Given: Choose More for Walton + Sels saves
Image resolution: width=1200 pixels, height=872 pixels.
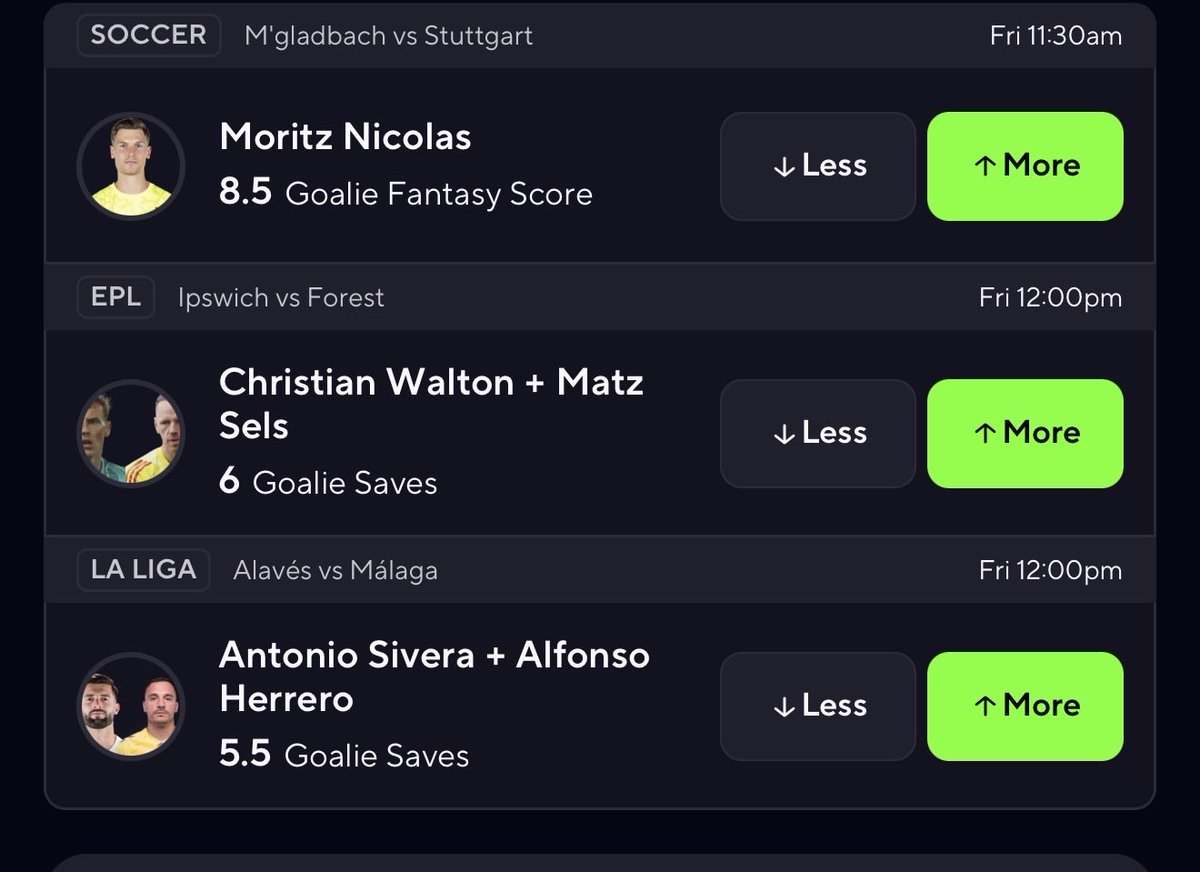Looking at the screenshot, I should 1025,433.
